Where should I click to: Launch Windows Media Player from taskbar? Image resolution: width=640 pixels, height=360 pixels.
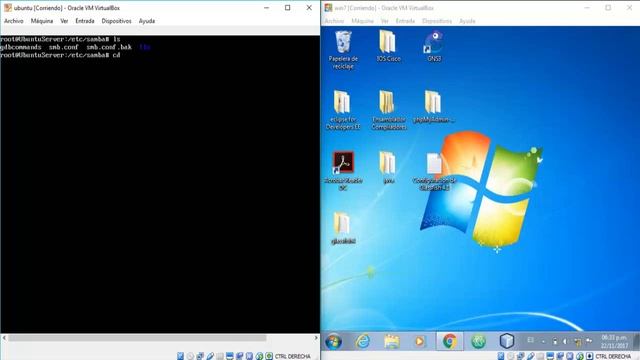coord(420,341)
